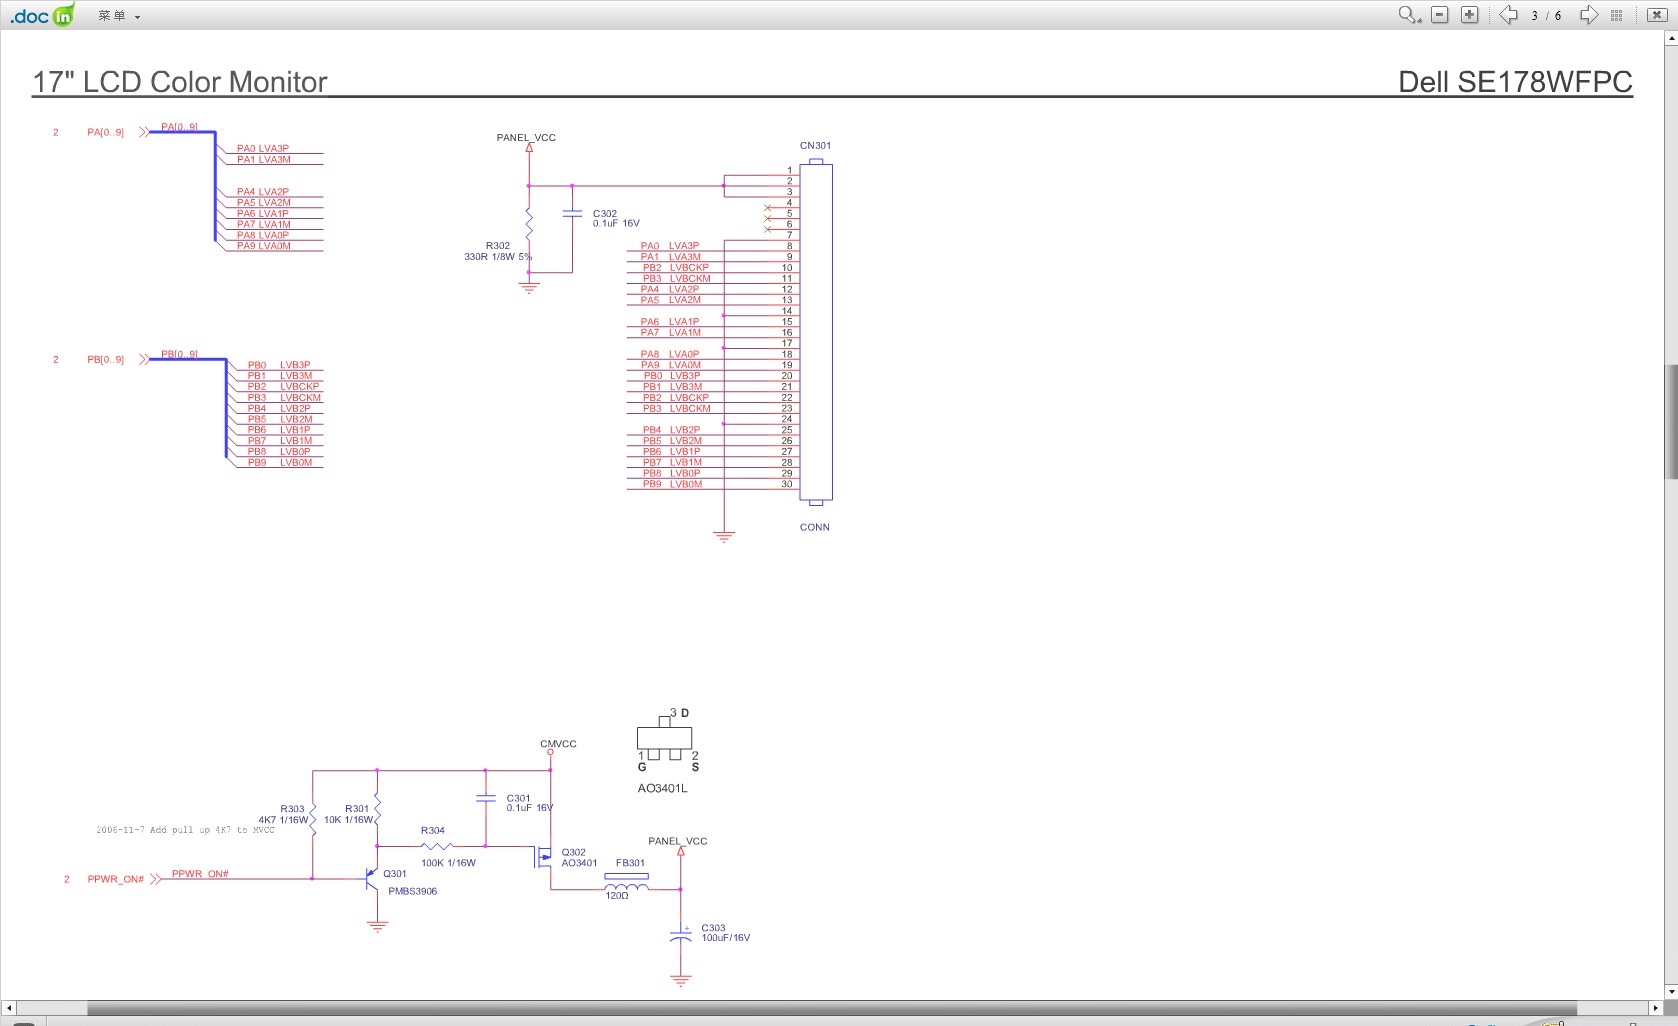Click the PMBS3906 part name
Image resolution: width=1678 pixels, height=1026 pixels.
[413, 891]
